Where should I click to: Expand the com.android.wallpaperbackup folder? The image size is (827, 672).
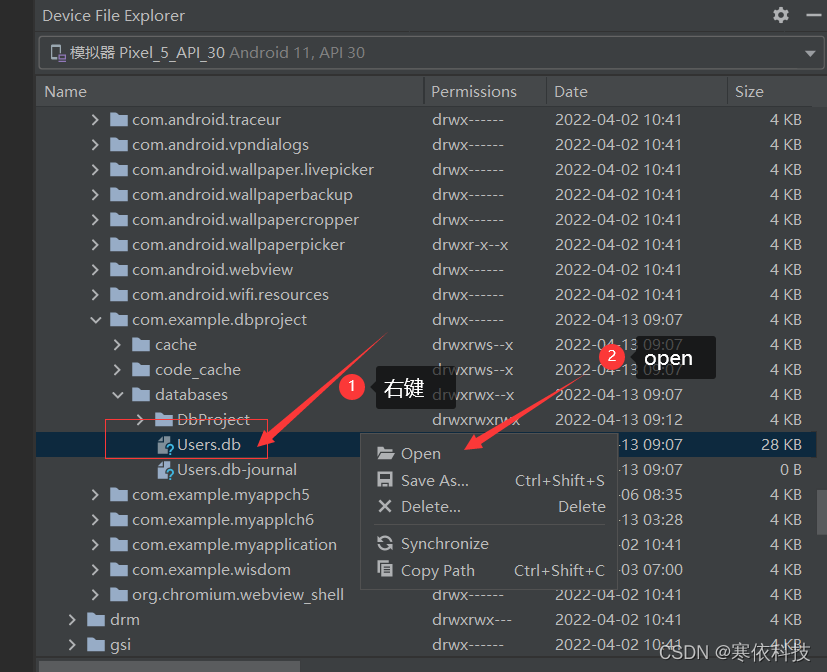pyautogui.click(x=95, y=195)
